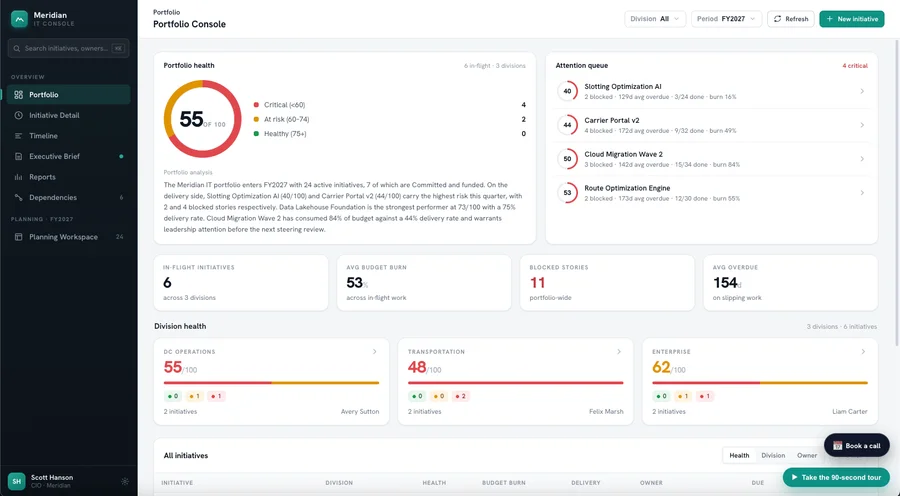The height and width of the screenshot is (496, 900).
Task: Toggle theme with the sun icon
Action: [125, 481]
